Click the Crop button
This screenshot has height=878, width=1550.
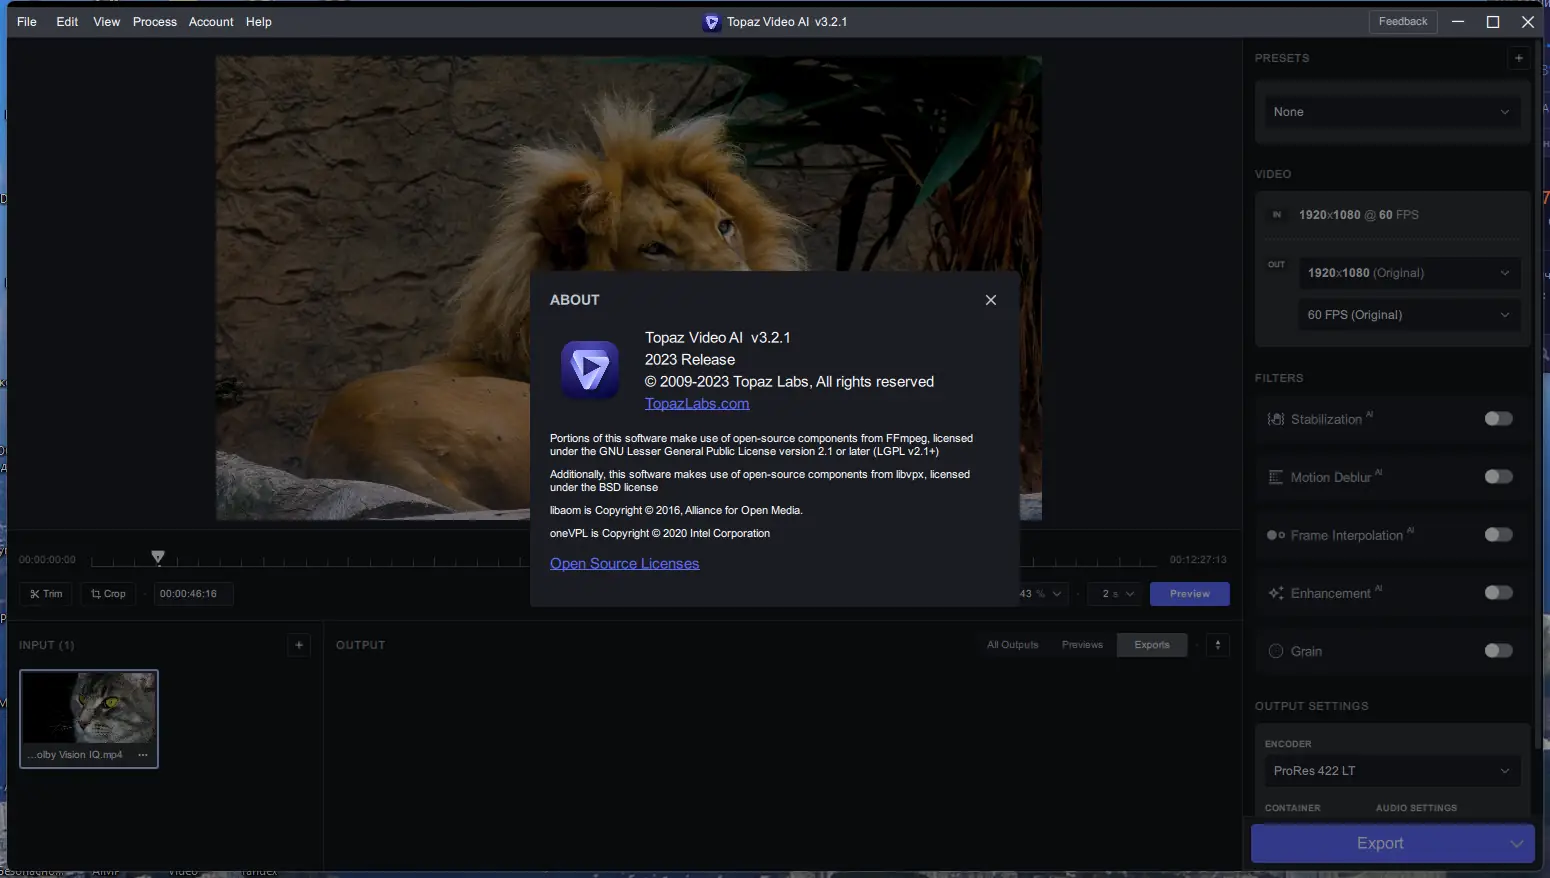click(x=108, y=594)
